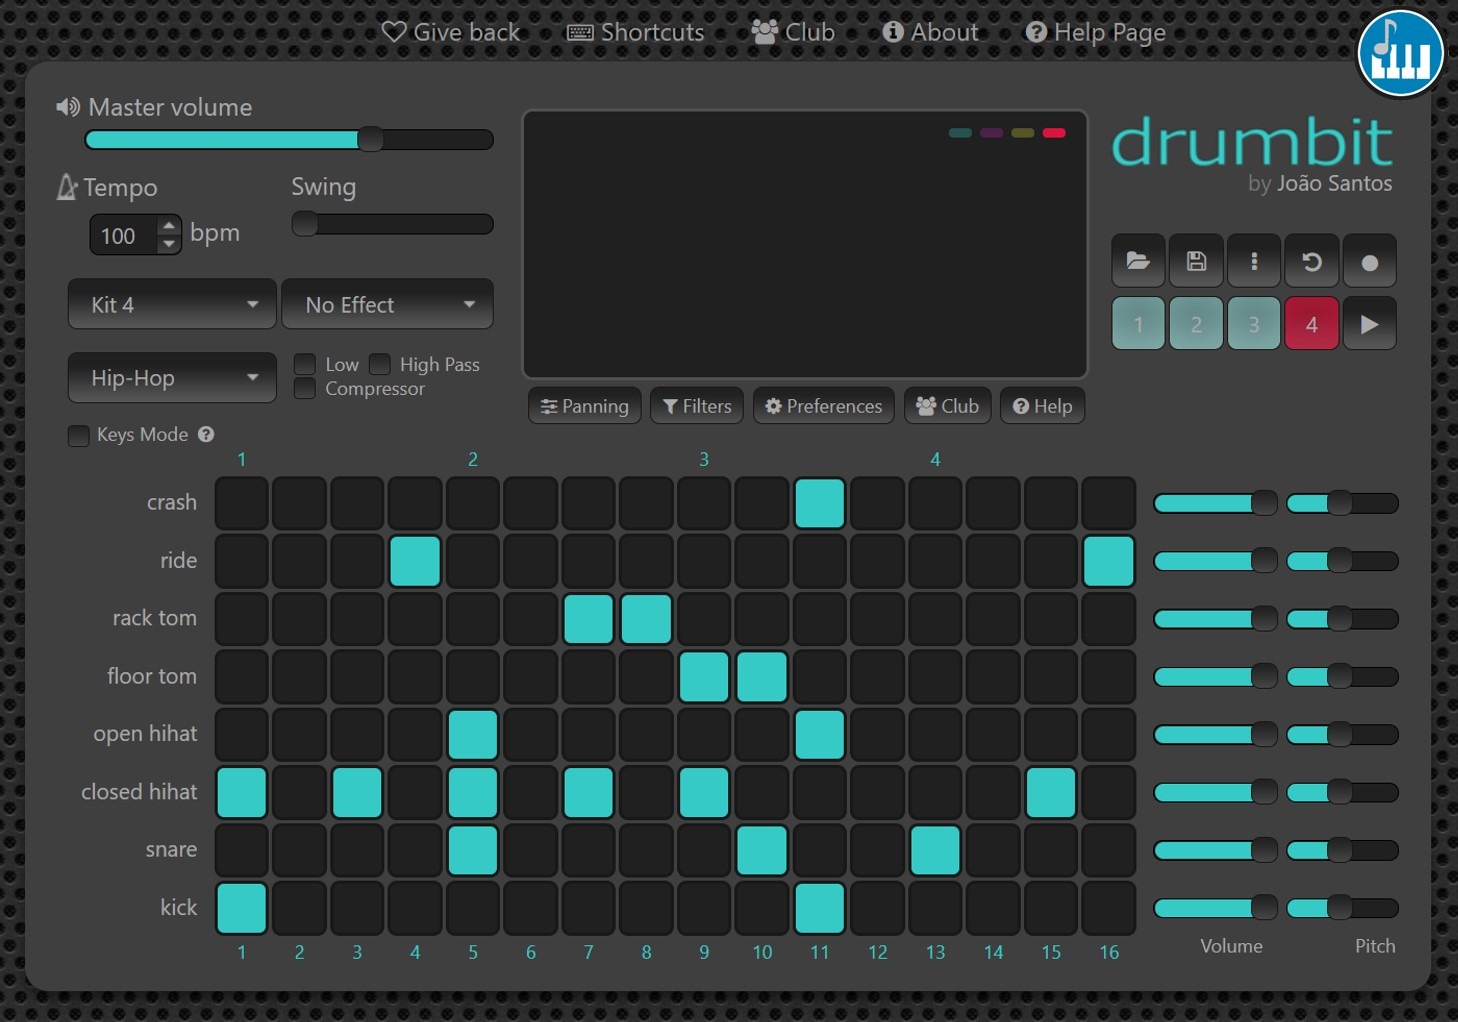This screenshot has height=1022, width=1458.
Task: Open the Kit 4 dropdown
Action: click(172, 304)
